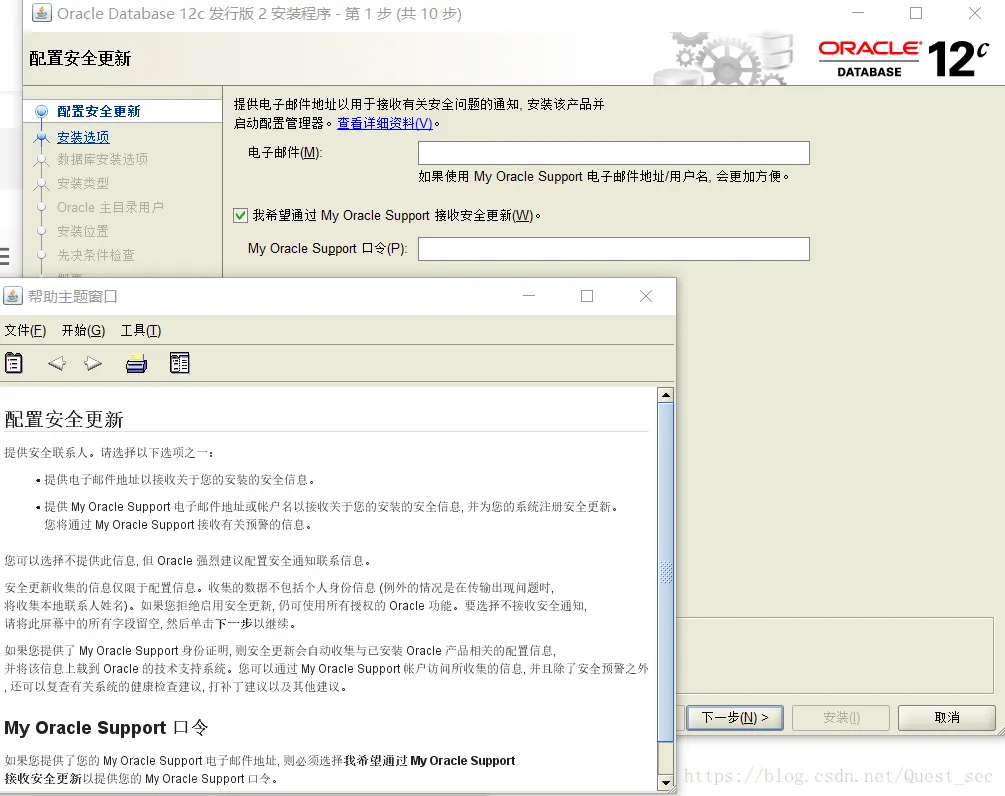This screenshot has width=1005, height=796.
Task: Click the 数据库安装选项 step
Action: tap(103, 159)
